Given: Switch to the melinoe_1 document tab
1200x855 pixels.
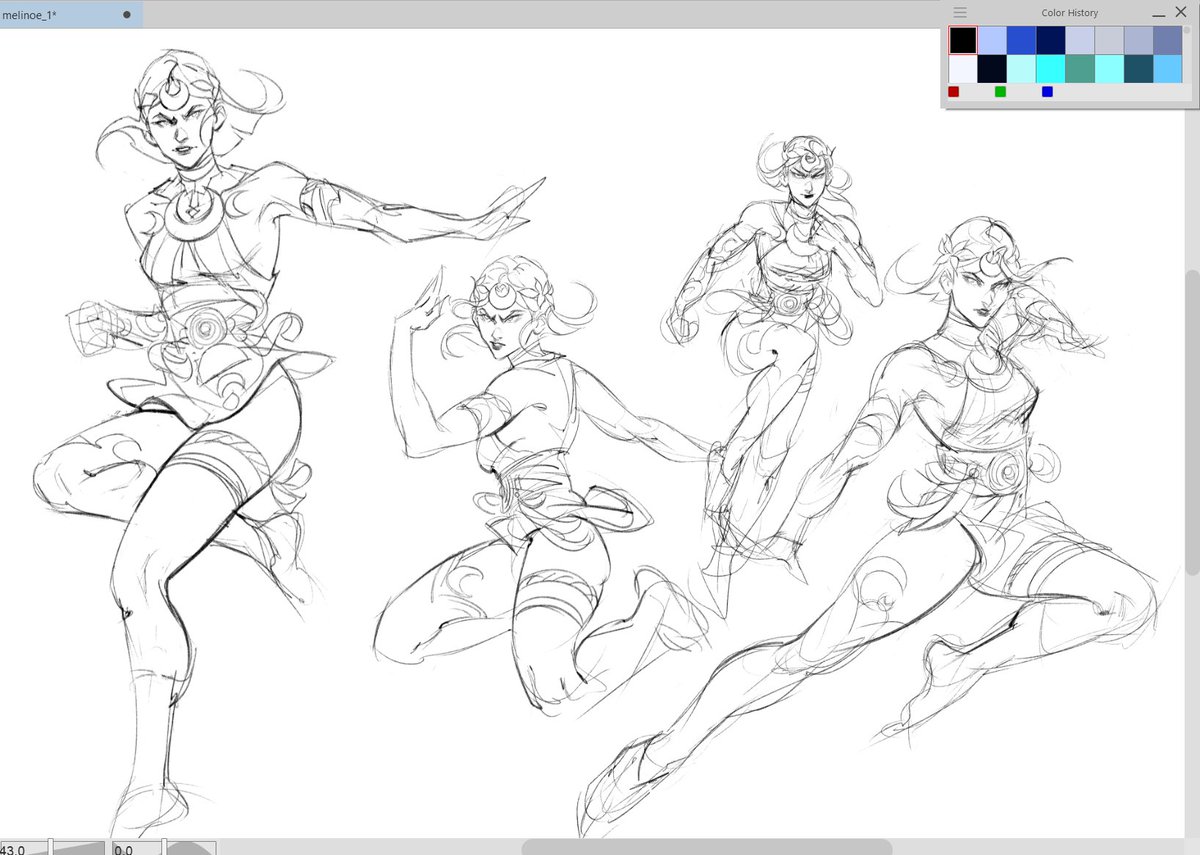Looking at the screenshot, I should click(70, 15).
